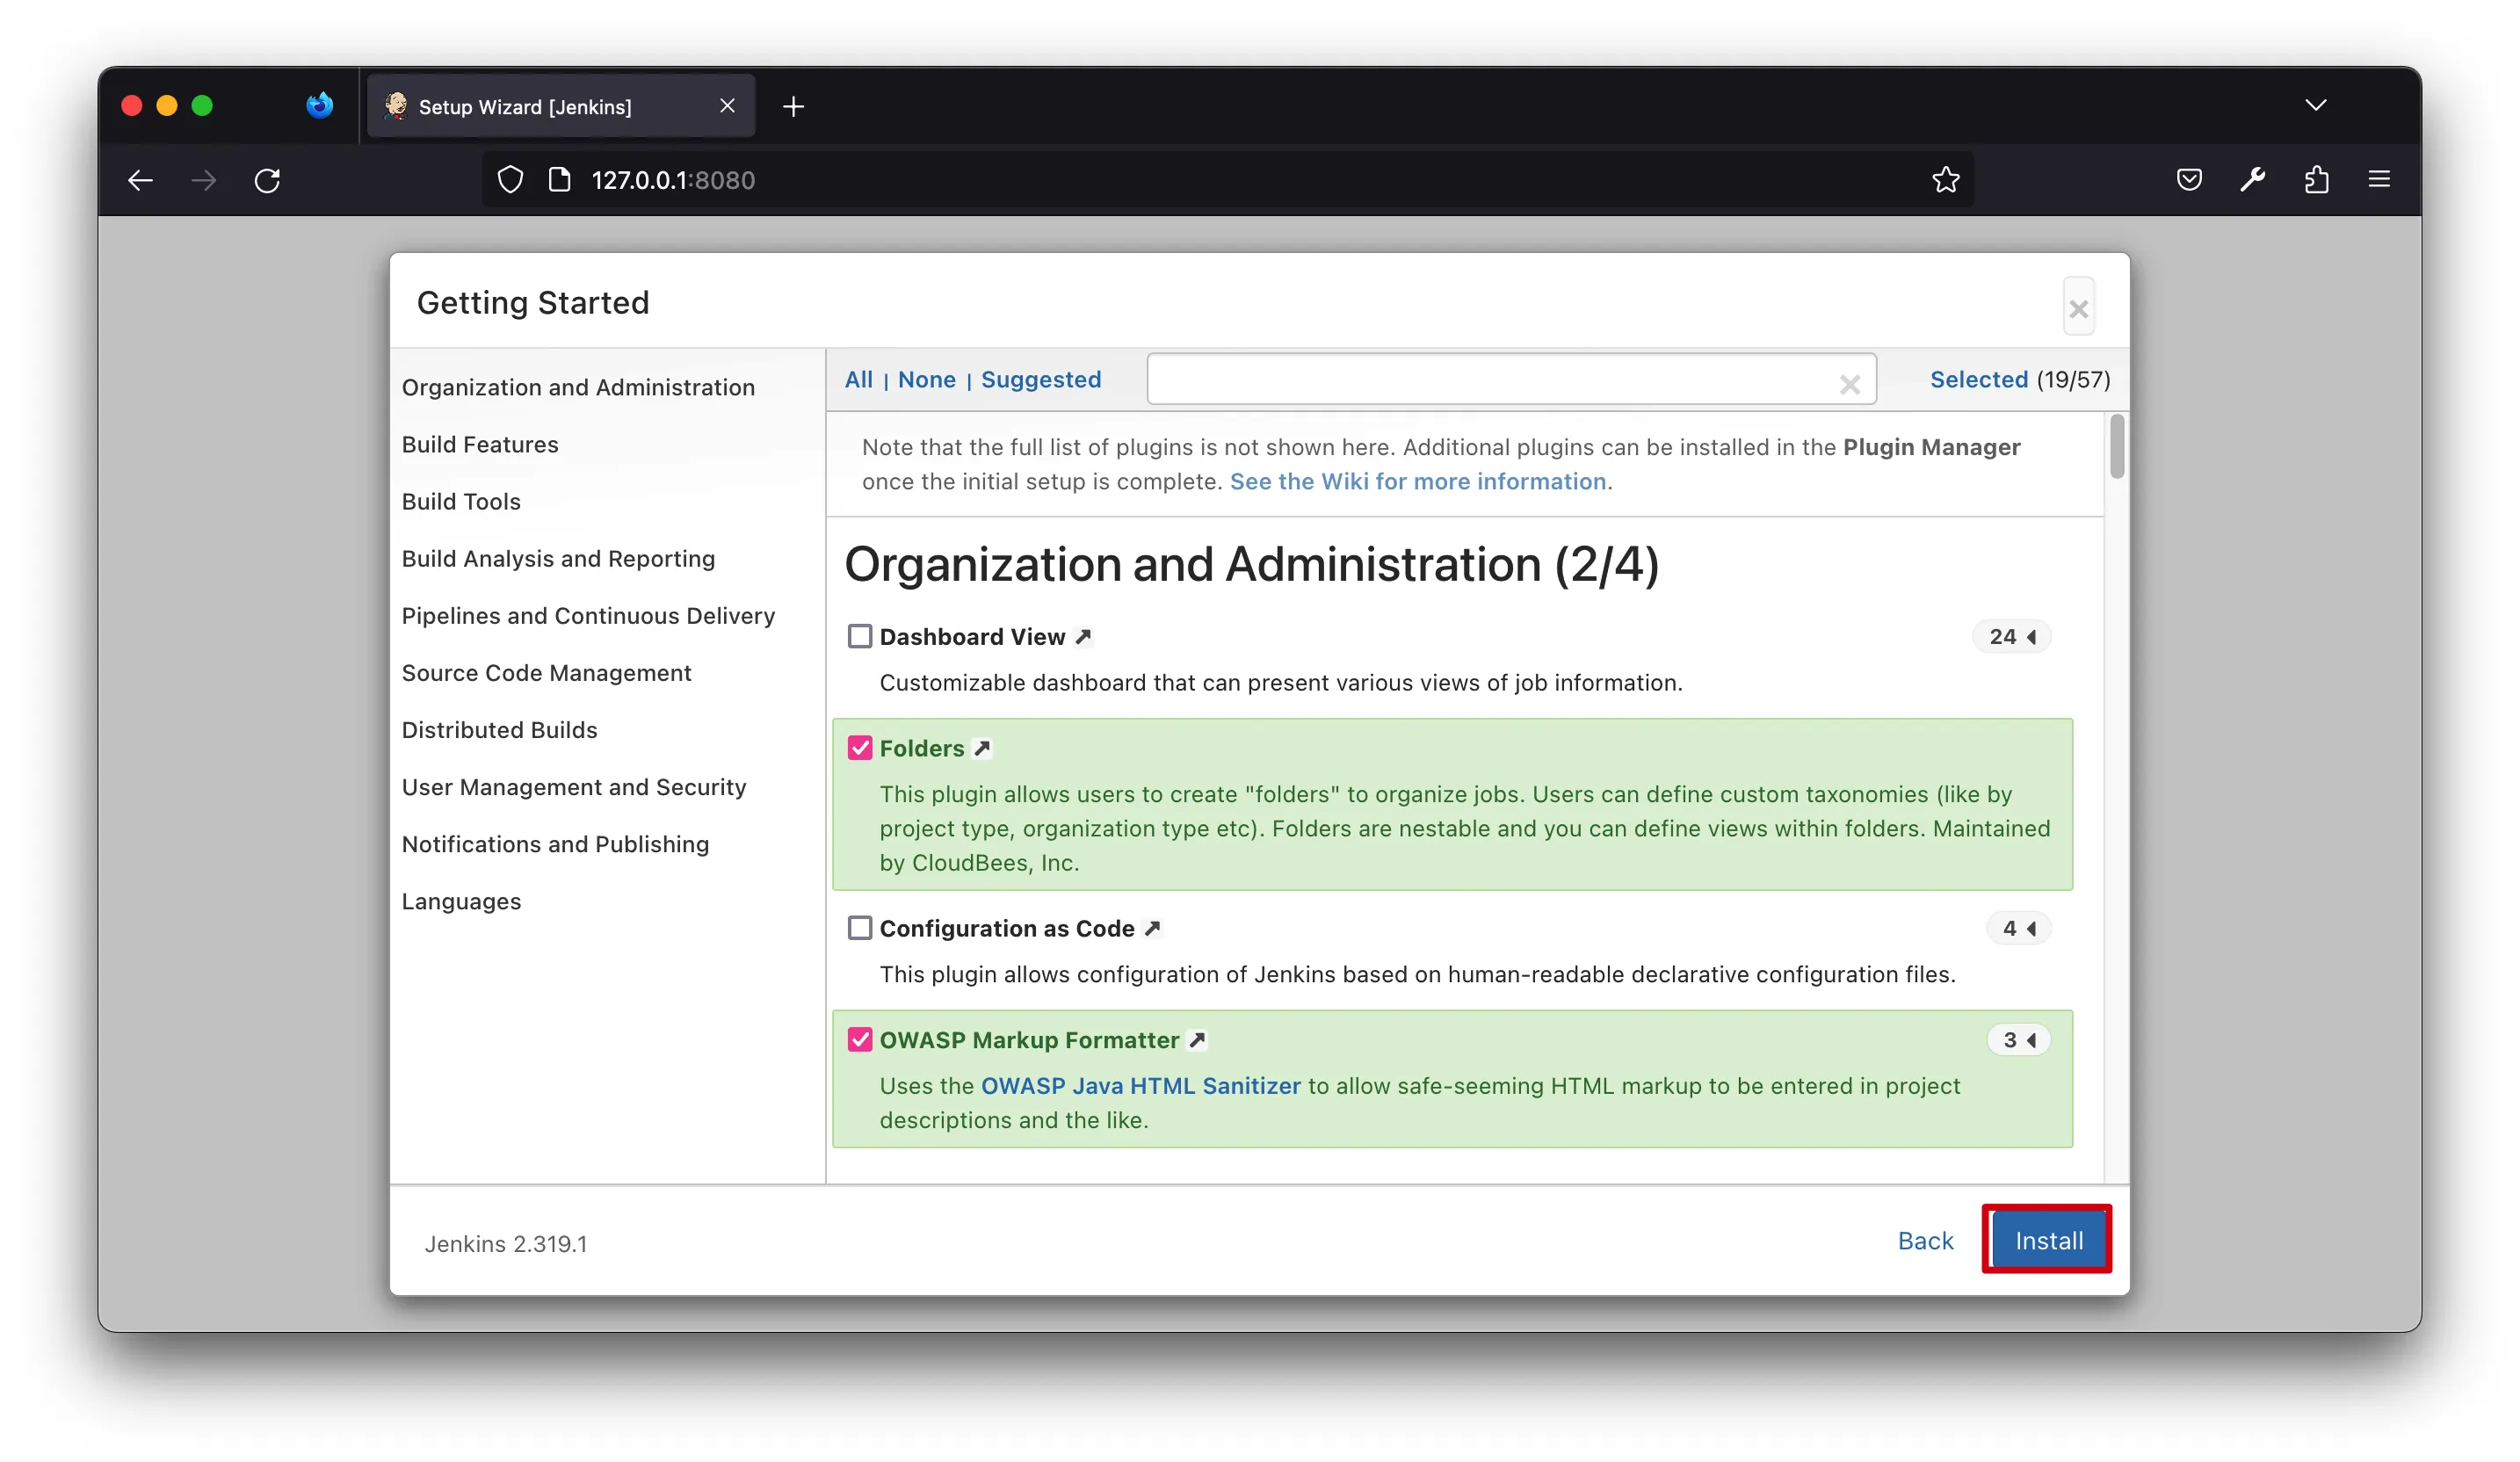
Task: Clear the plugin search field with the X
Action: click(1849, 384)
